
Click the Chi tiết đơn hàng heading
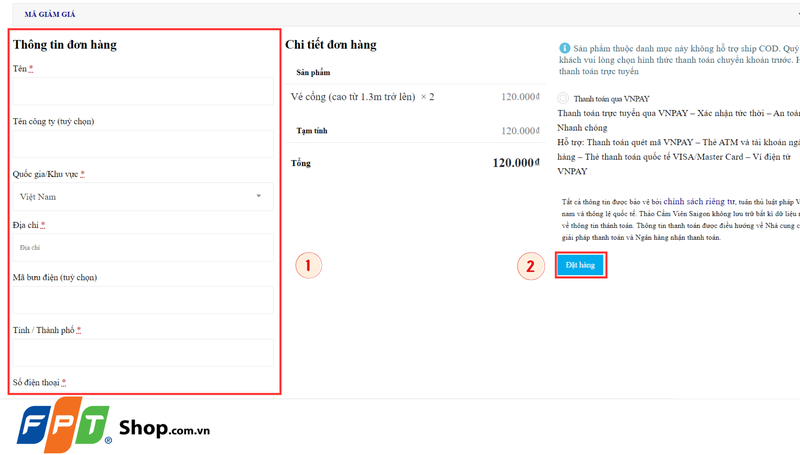pyautogui.click(x=331, y=45)
